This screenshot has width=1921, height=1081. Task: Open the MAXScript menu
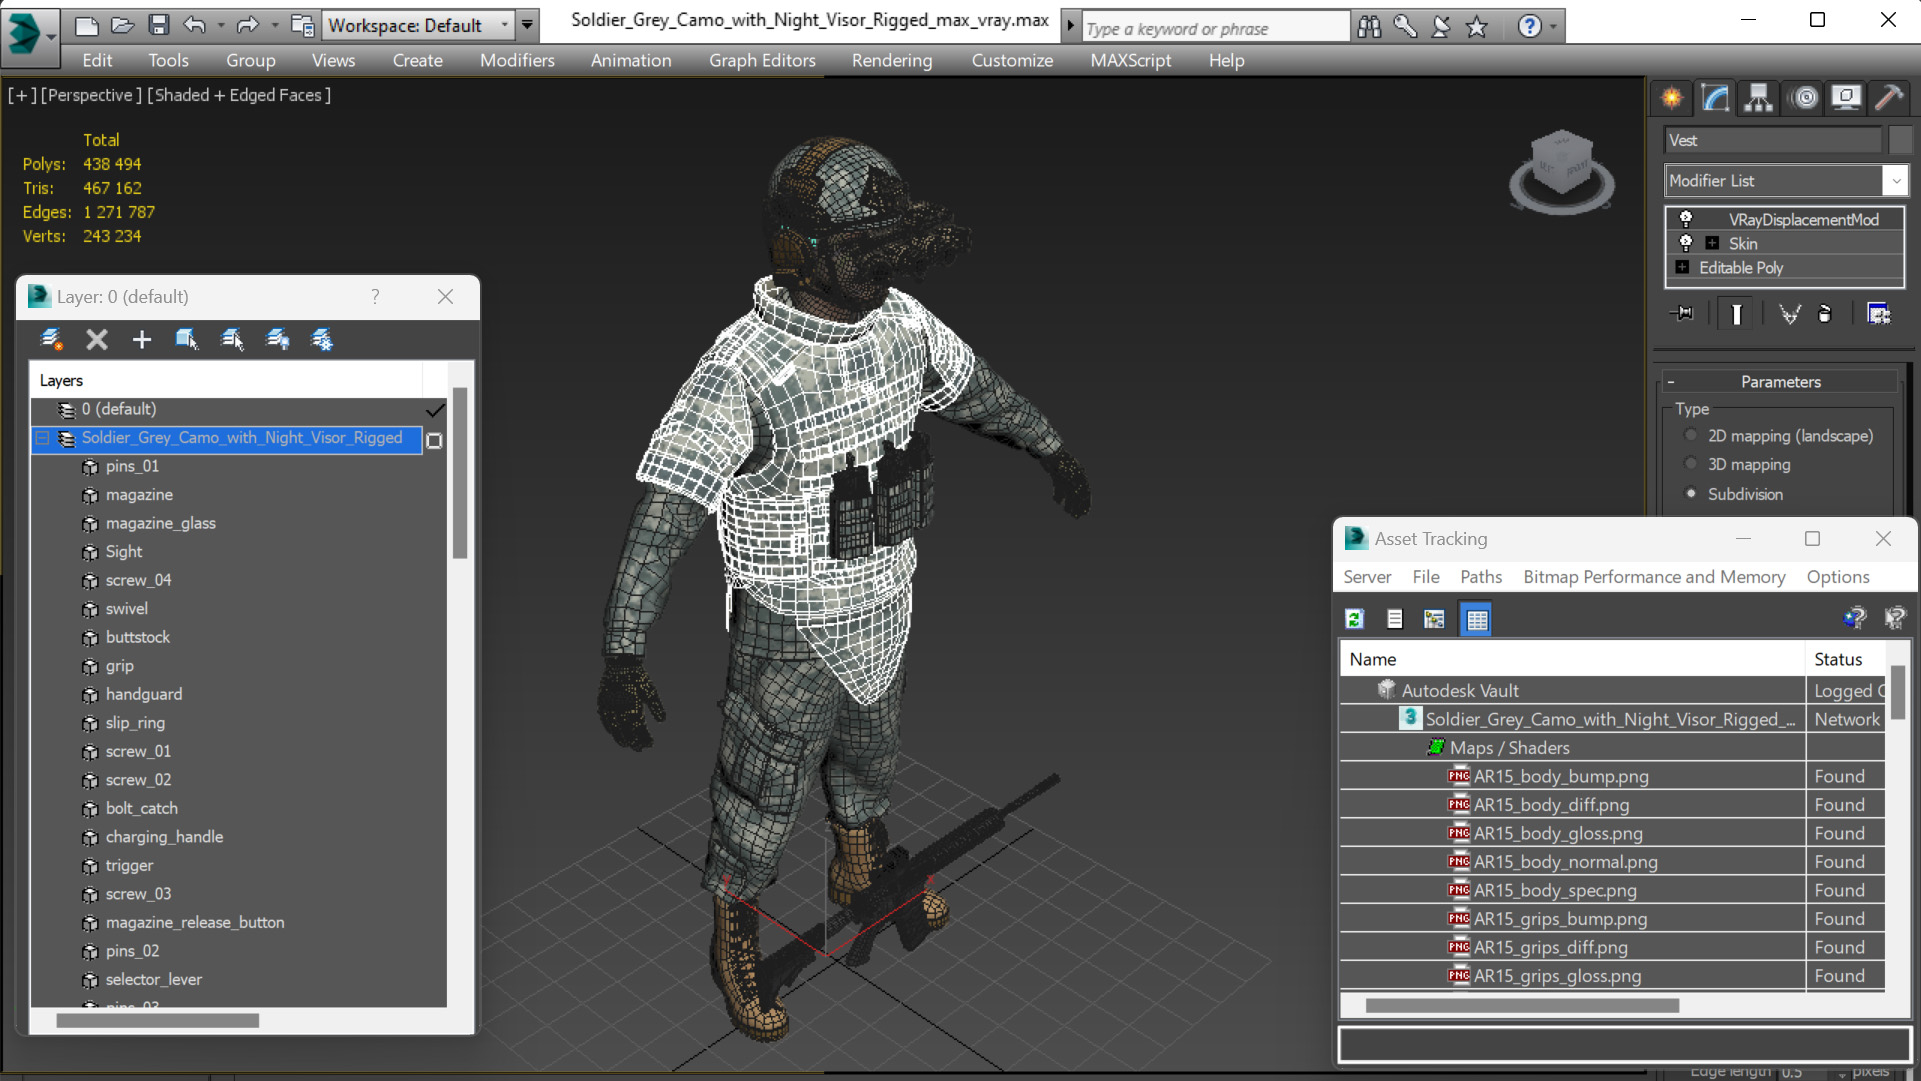pos(1131,60)
